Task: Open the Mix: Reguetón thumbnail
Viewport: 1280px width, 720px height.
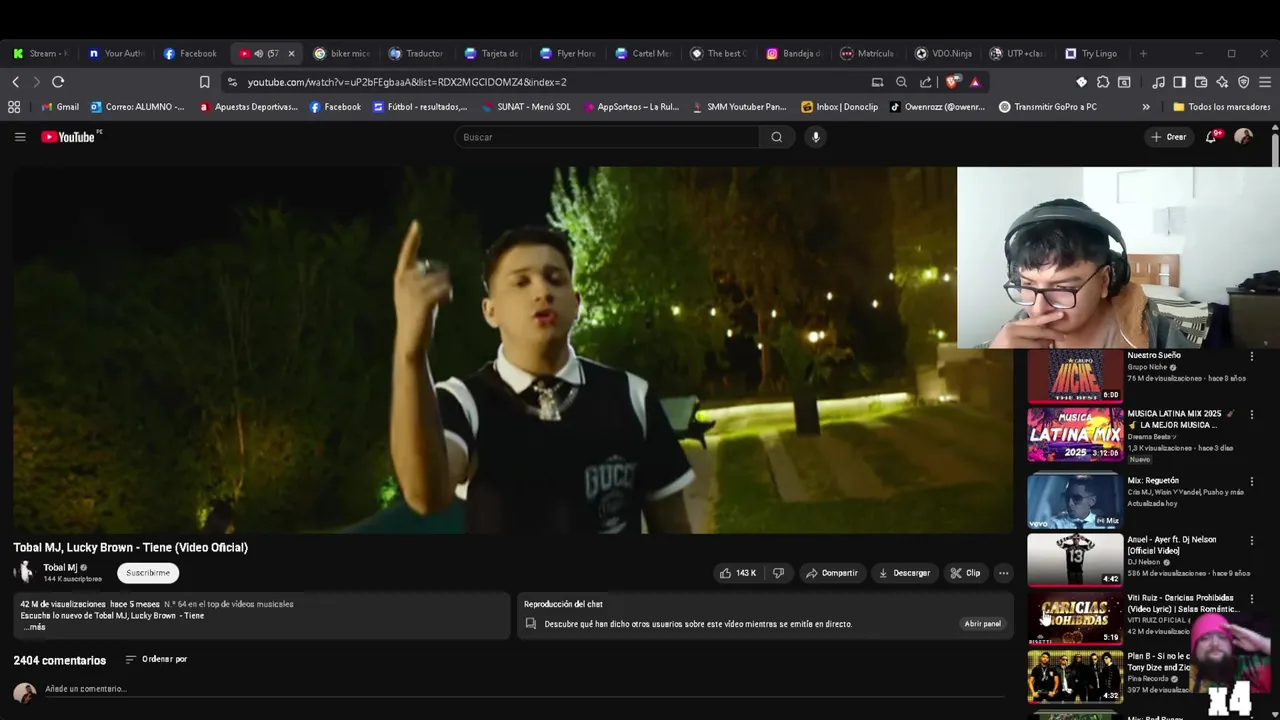Action: 1075,500
